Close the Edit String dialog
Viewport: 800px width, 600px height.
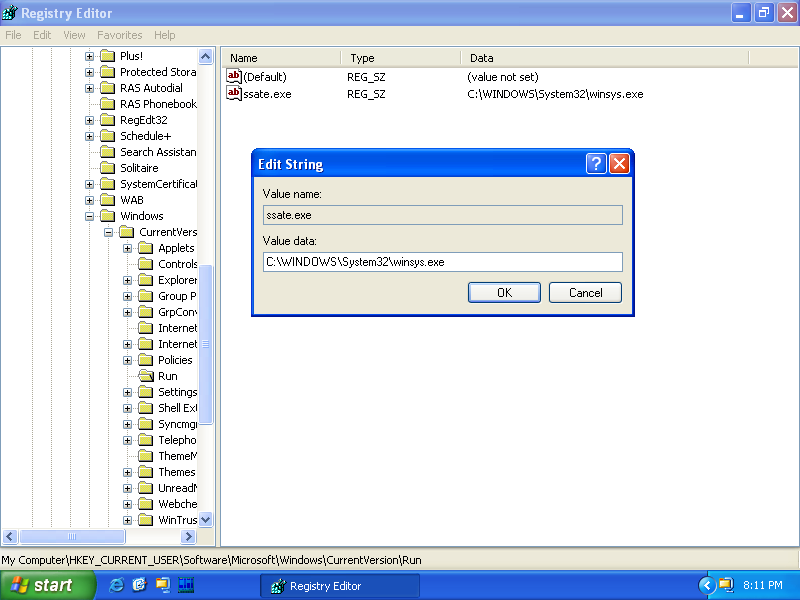pyautogui.click(x=619, y=164)
